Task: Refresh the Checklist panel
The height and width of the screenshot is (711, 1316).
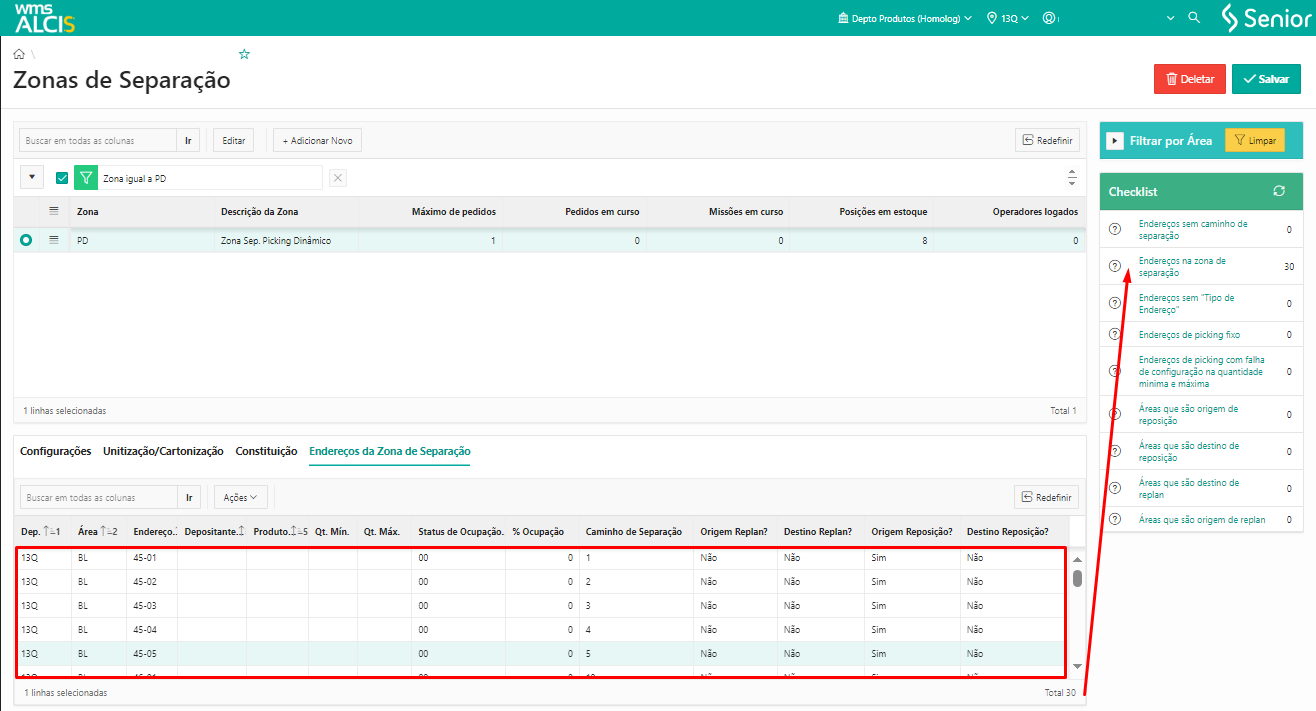Action: coord(1278,191)
